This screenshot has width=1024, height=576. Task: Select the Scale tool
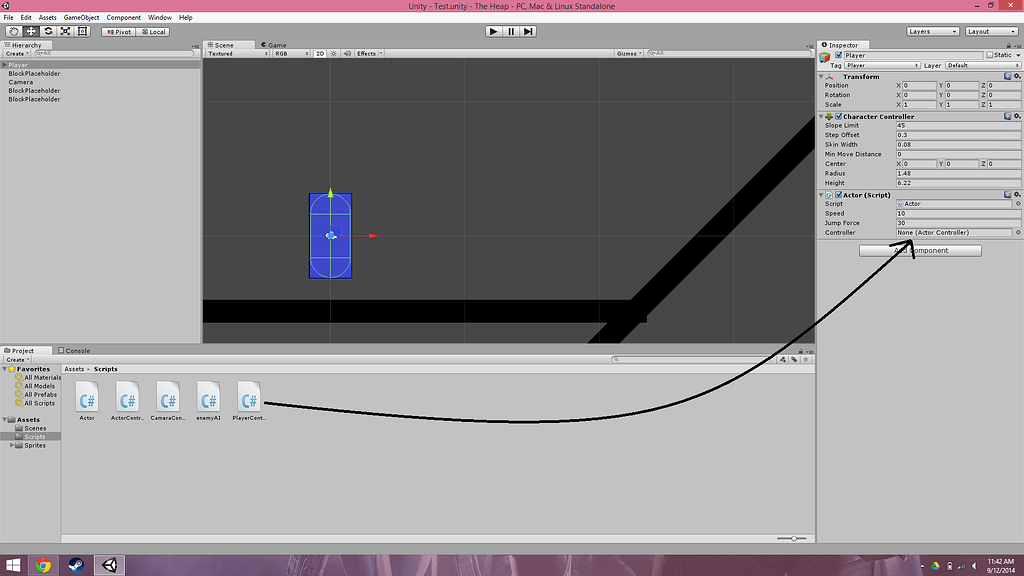coord(65,31)
